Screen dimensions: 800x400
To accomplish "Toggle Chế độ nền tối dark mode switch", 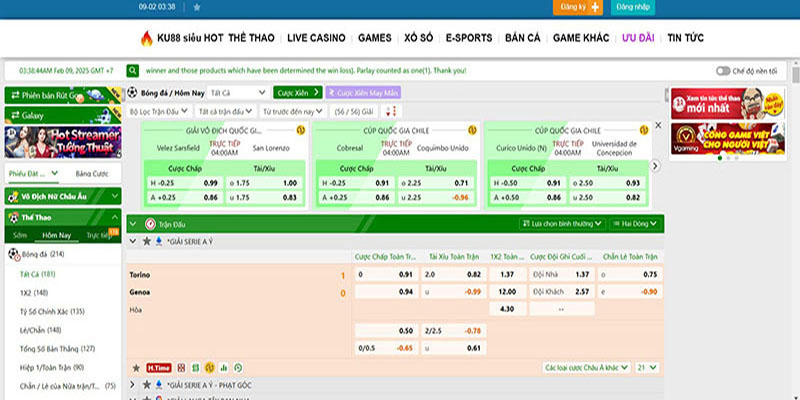I will (x=724, y=71).
